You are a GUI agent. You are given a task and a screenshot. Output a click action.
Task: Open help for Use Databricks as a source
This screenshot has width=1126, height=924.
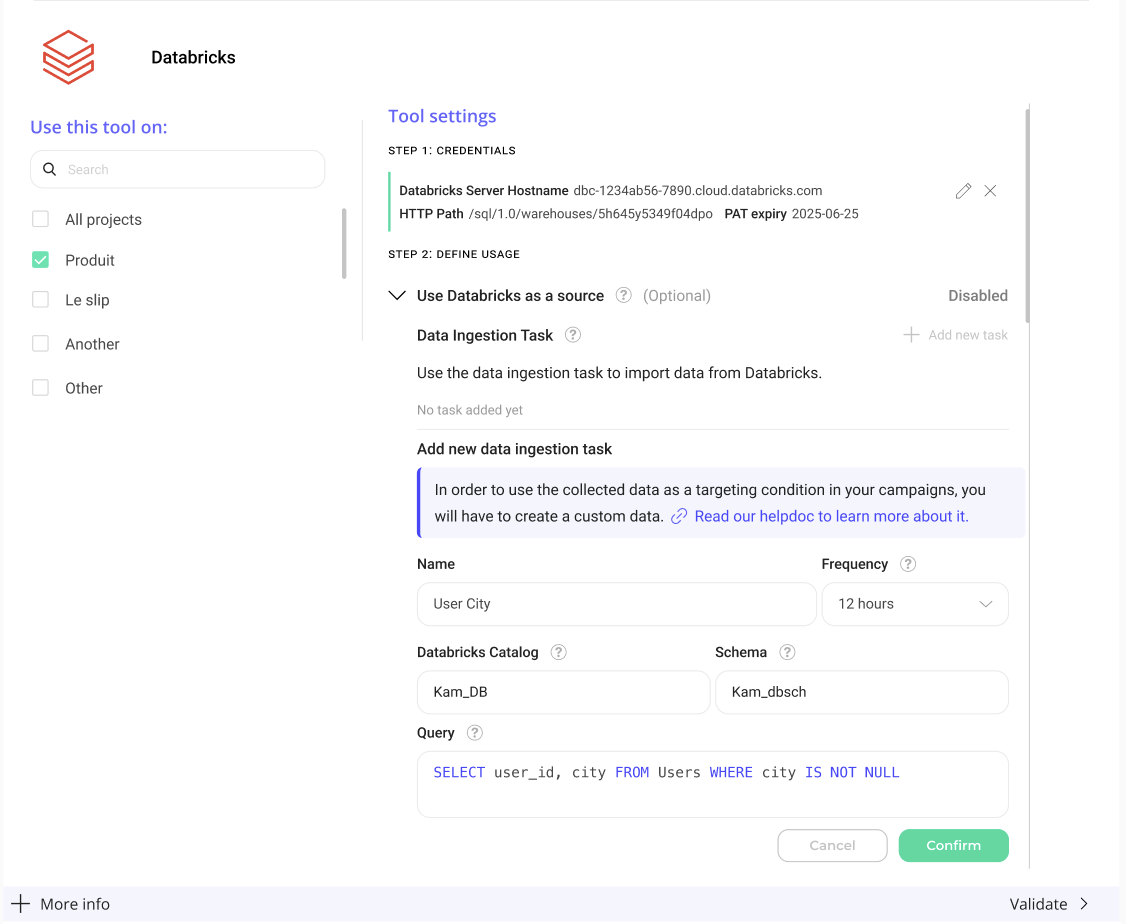[x=624, y=296]
